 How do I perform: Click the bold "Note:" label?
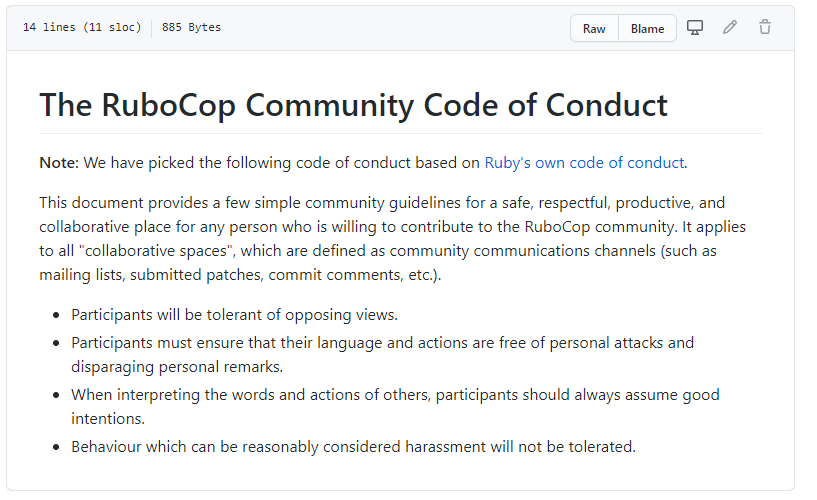59,162
